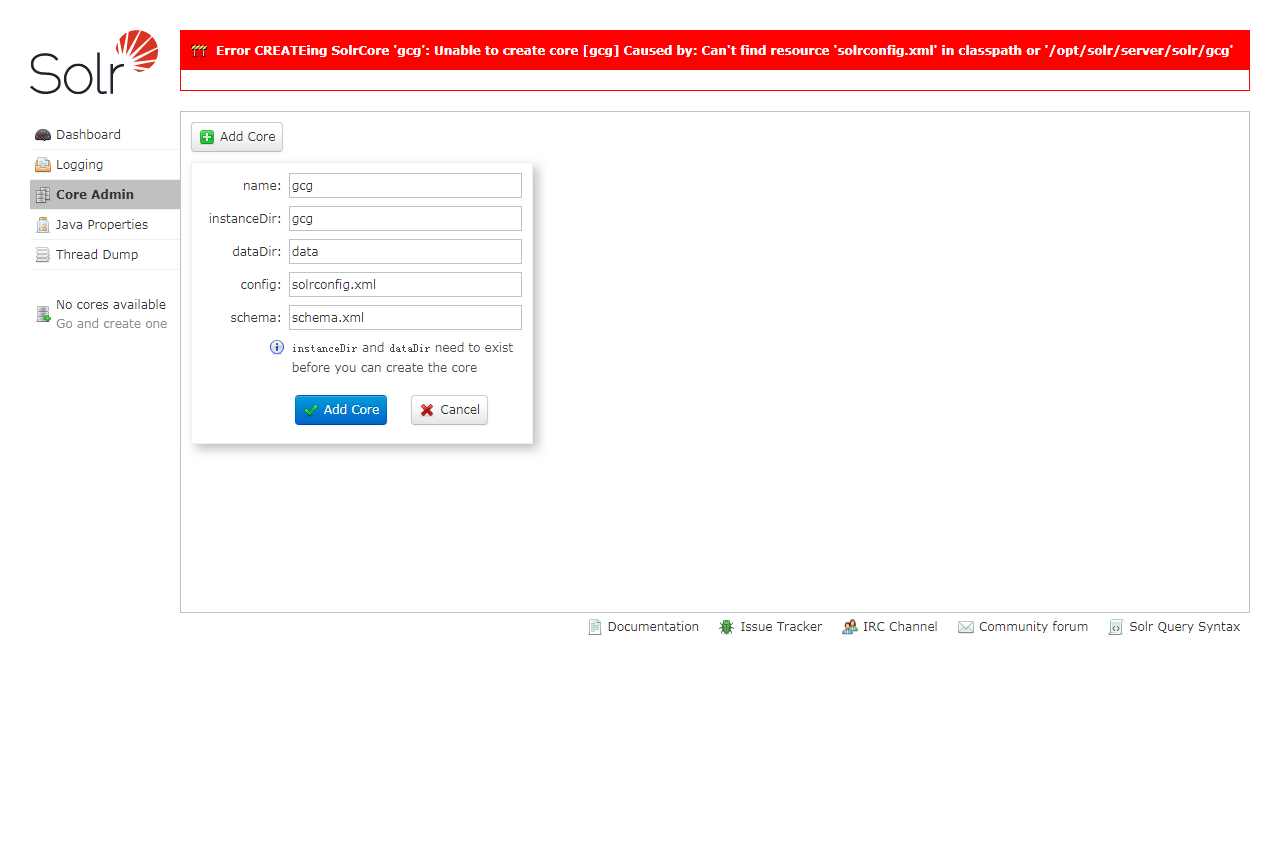Screen dimensions: 1280x864
Task: Click the Dashboard gauge icon
Action: [x=43, y=135]
